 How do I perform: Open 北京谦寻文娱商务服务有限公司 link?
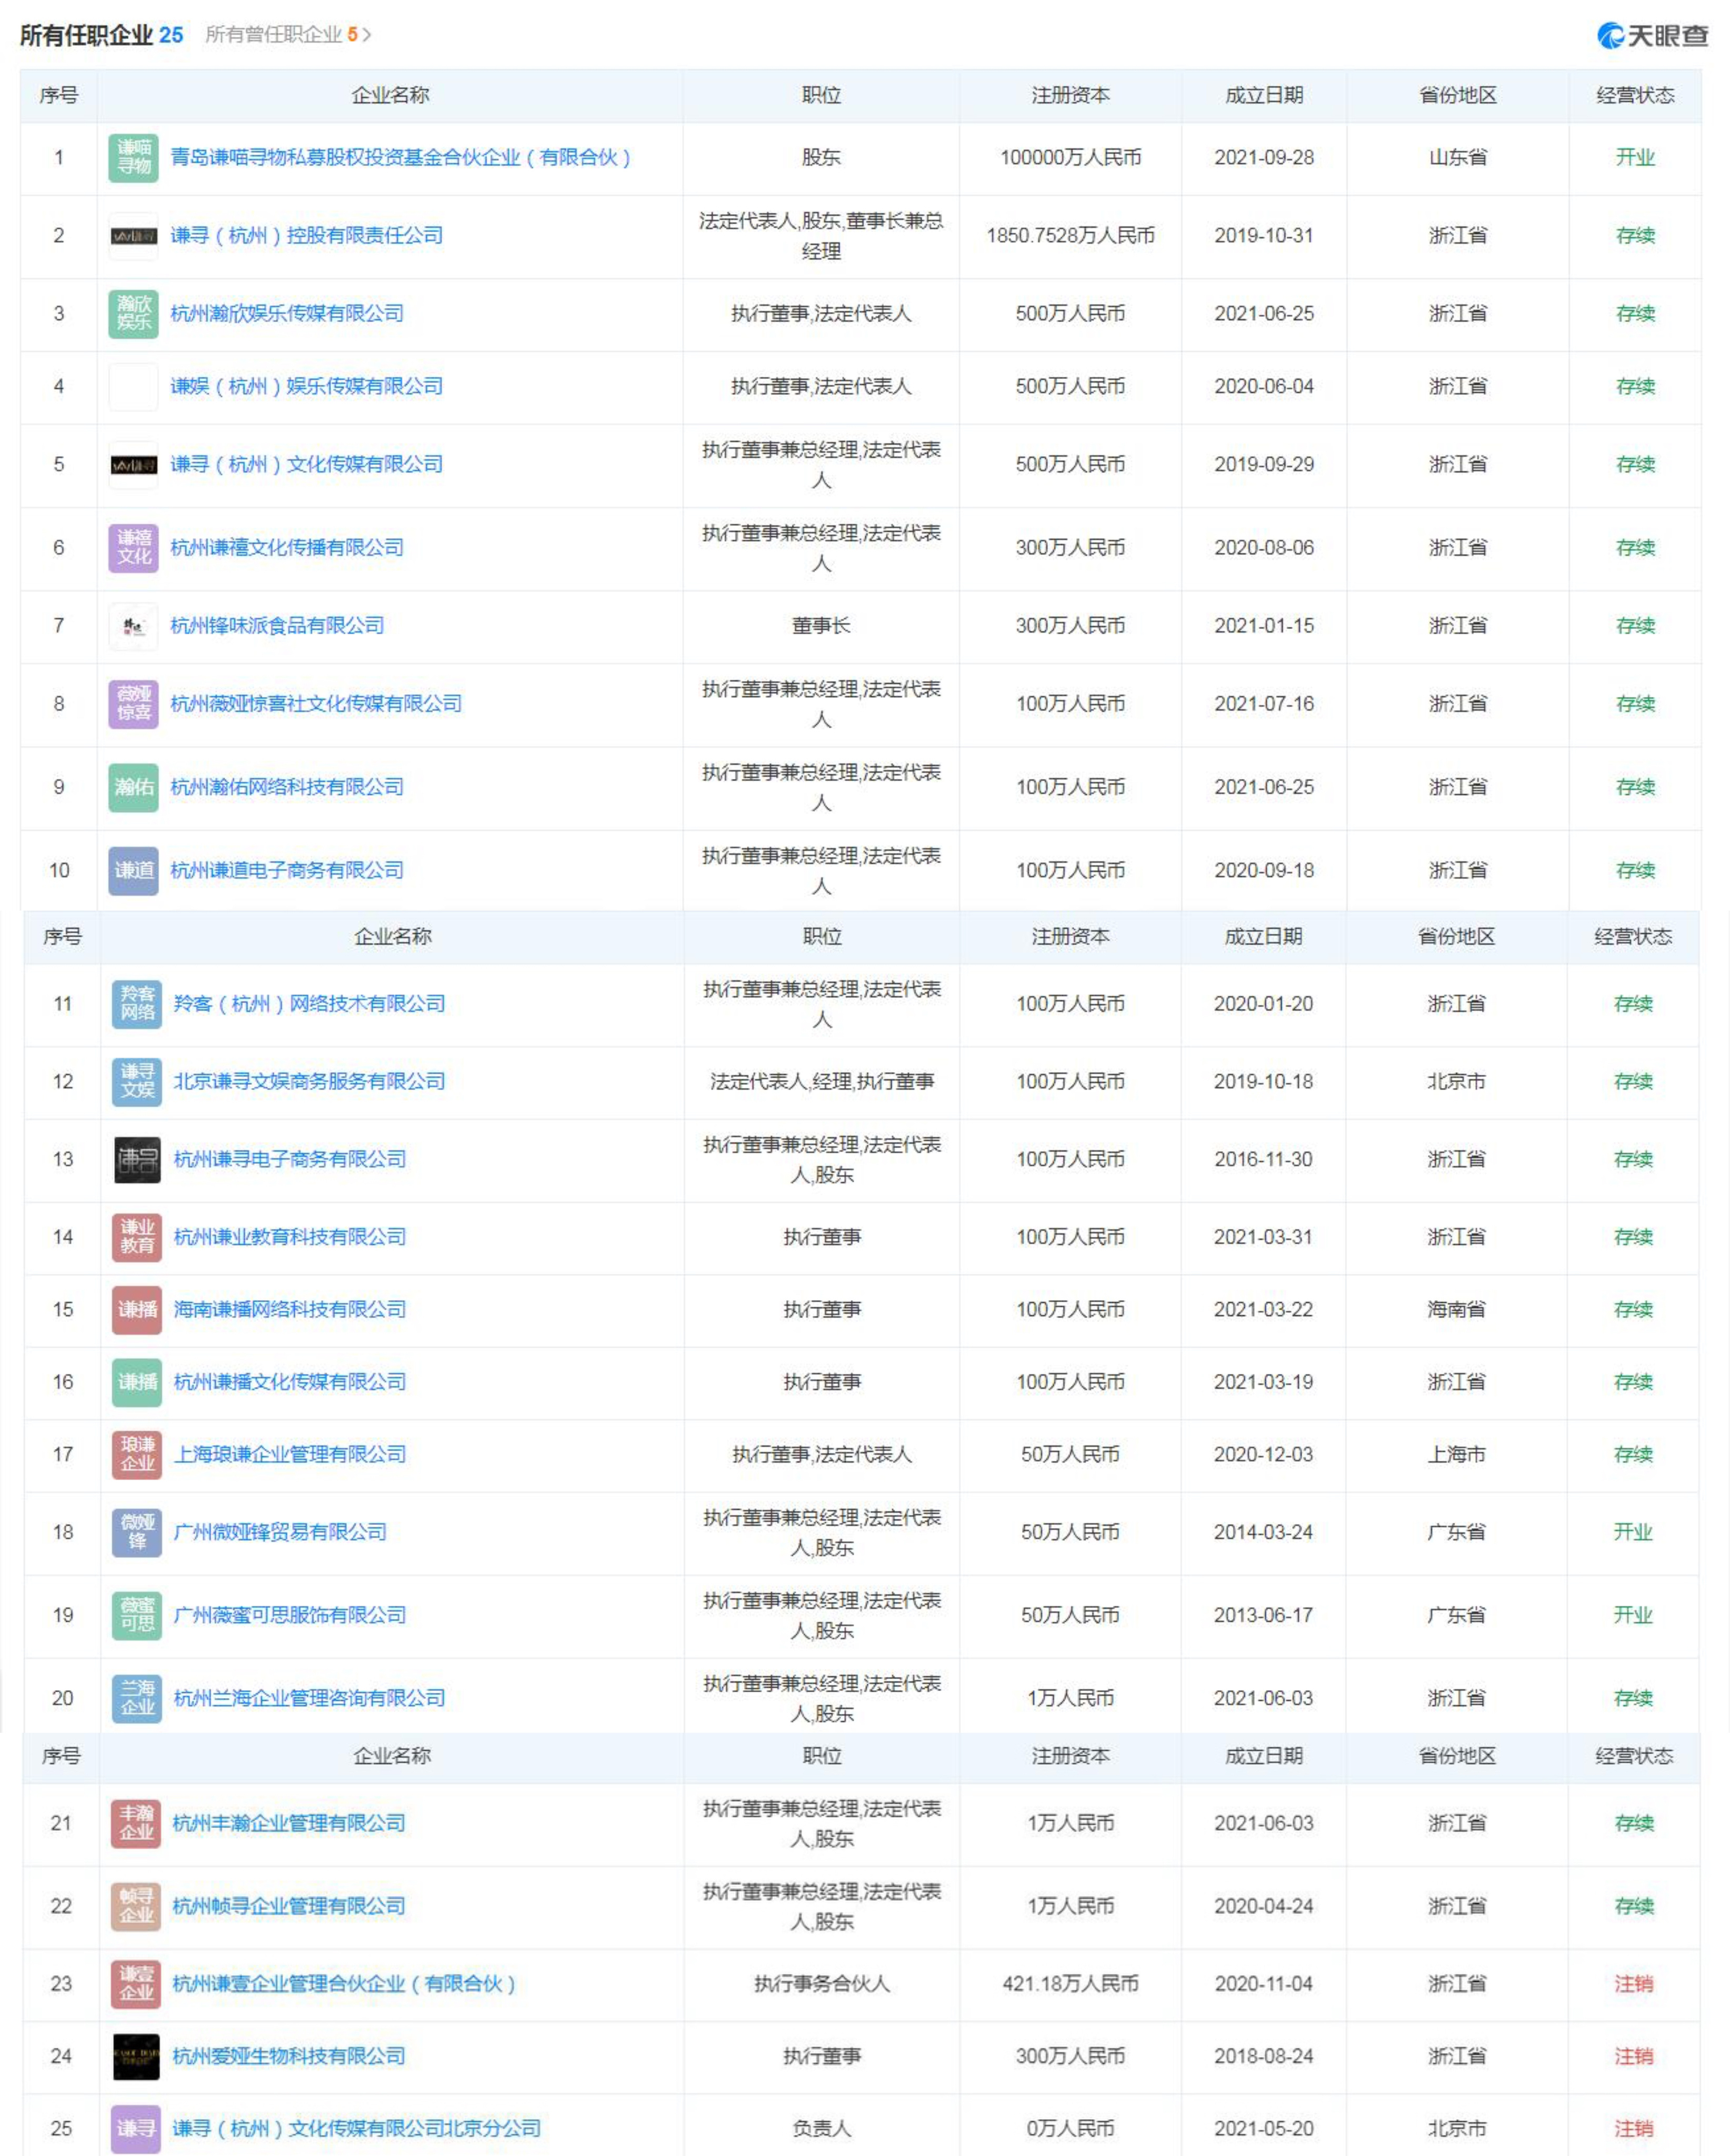tap(309, 1082)
